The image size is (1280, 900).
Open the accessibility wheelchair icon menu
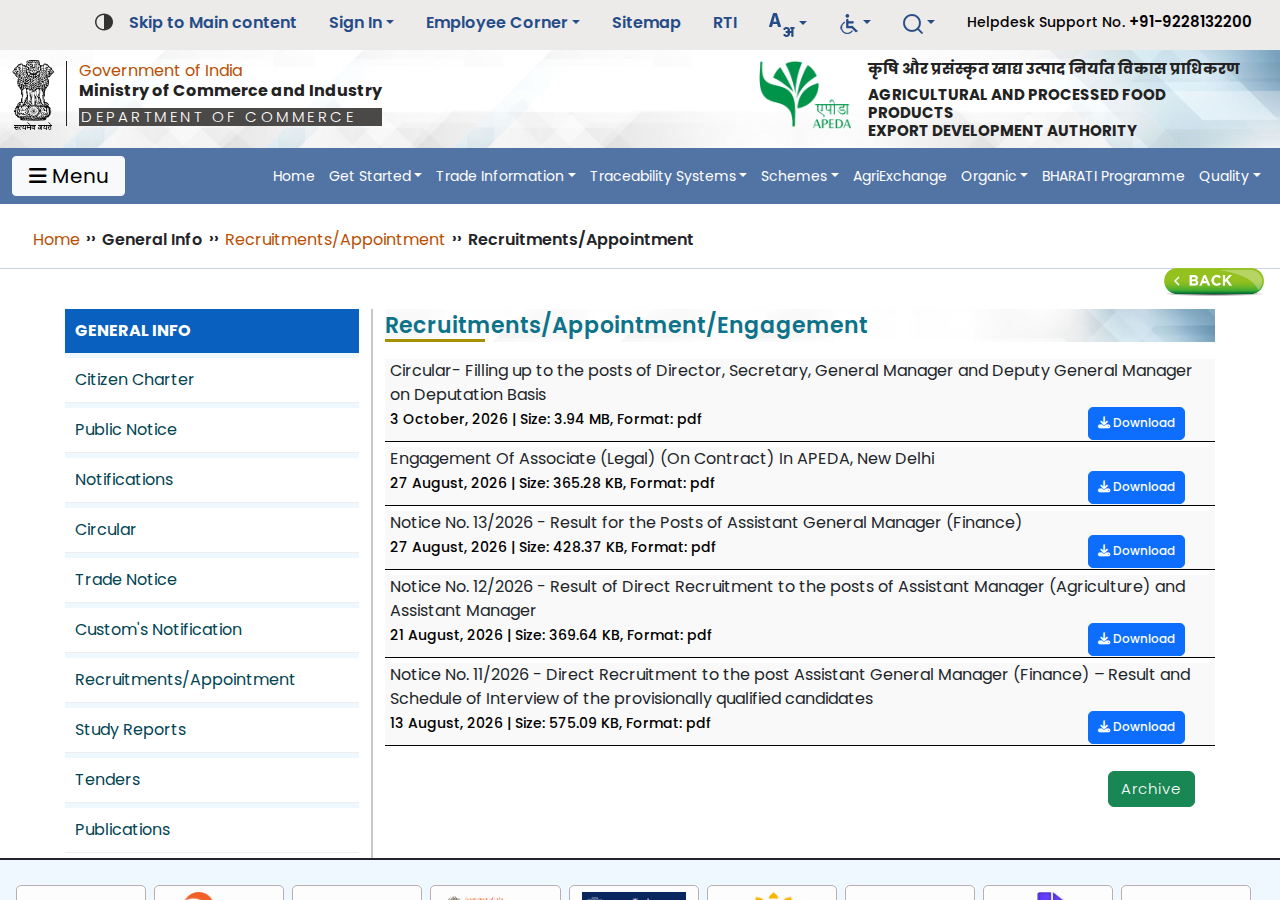pos(854,23)
